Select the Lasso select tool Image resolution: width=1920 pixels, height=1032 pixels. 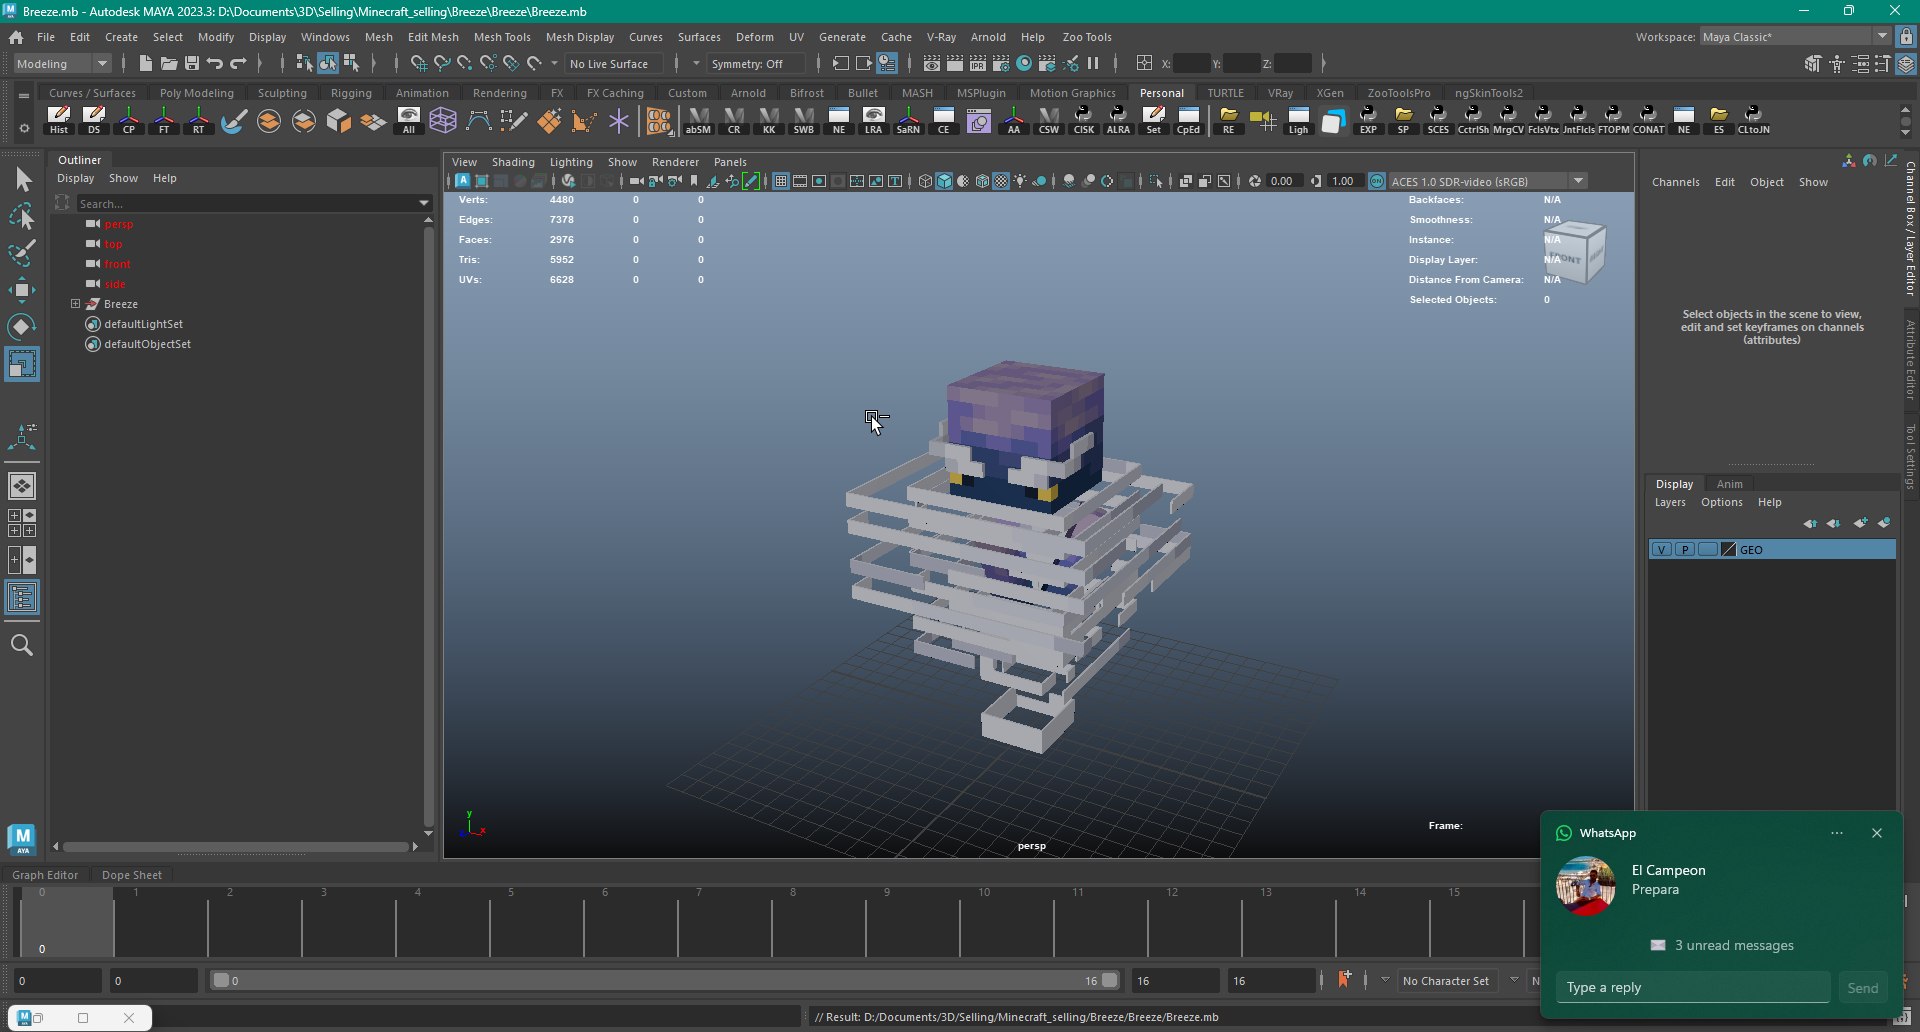tap(22, 217)
